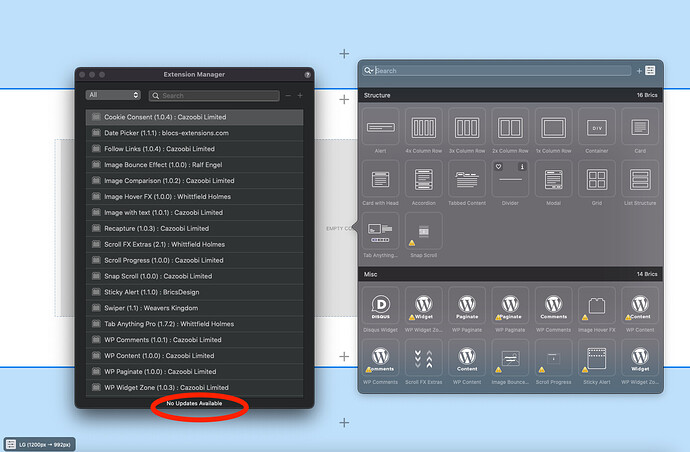Choose the Sticky Alert bric

click(x=597, y=358)
